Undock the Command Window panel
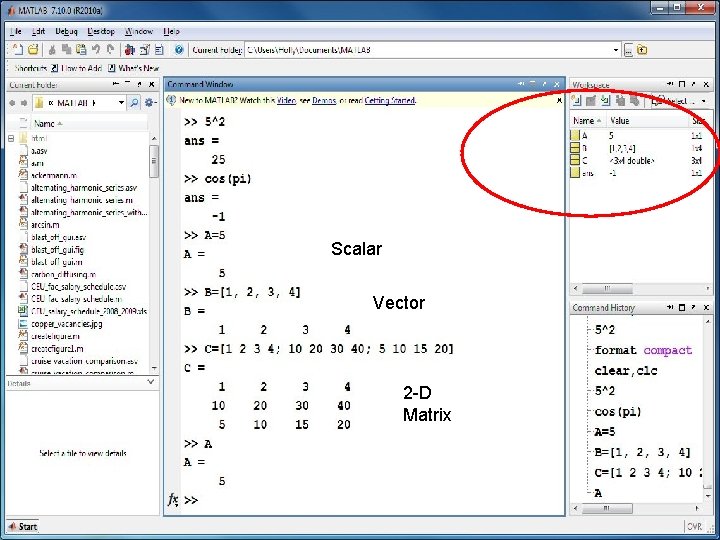 pyautogui.click(x=545, y=84)
